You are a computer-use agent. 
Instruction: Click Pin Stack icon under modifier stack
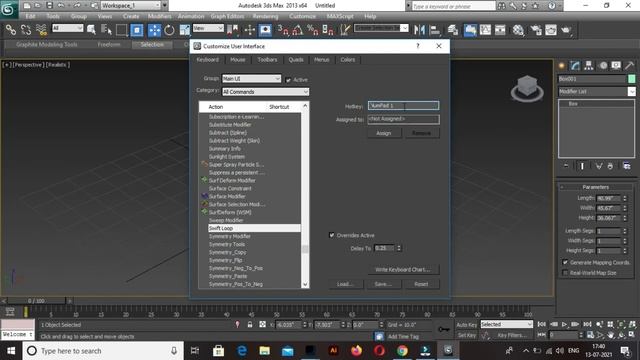(x=566, y=166)
